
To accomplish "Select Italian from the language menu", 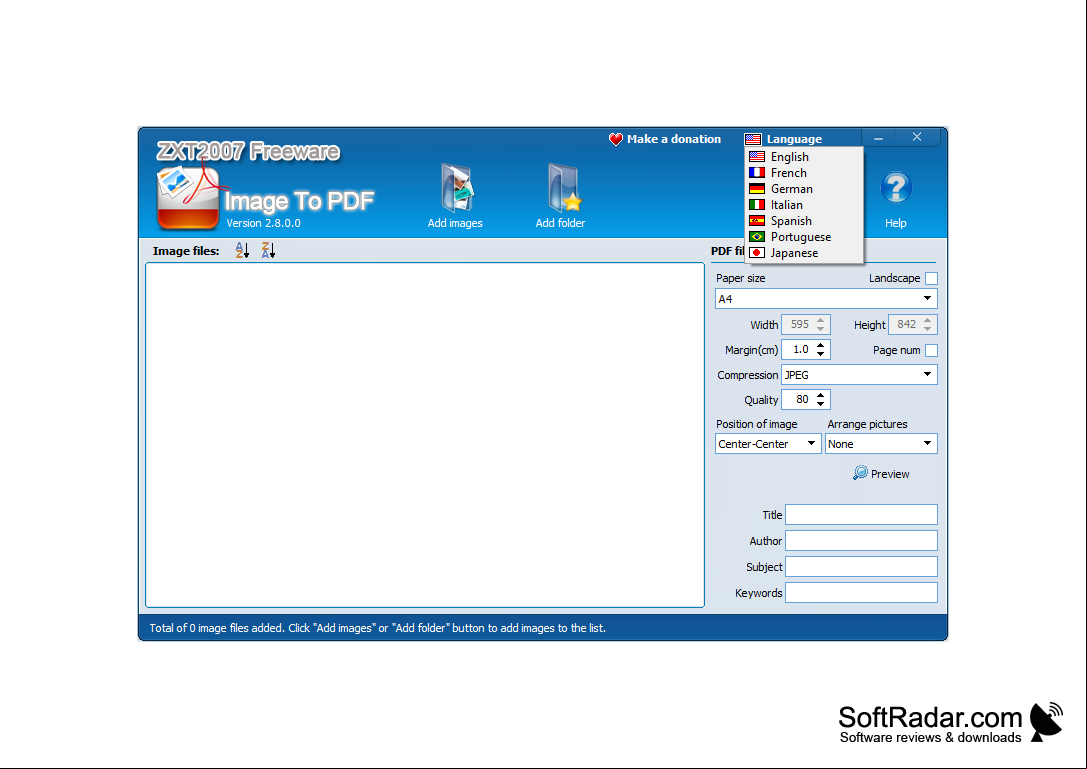I will pyautogui.click(x=804, y=205).
